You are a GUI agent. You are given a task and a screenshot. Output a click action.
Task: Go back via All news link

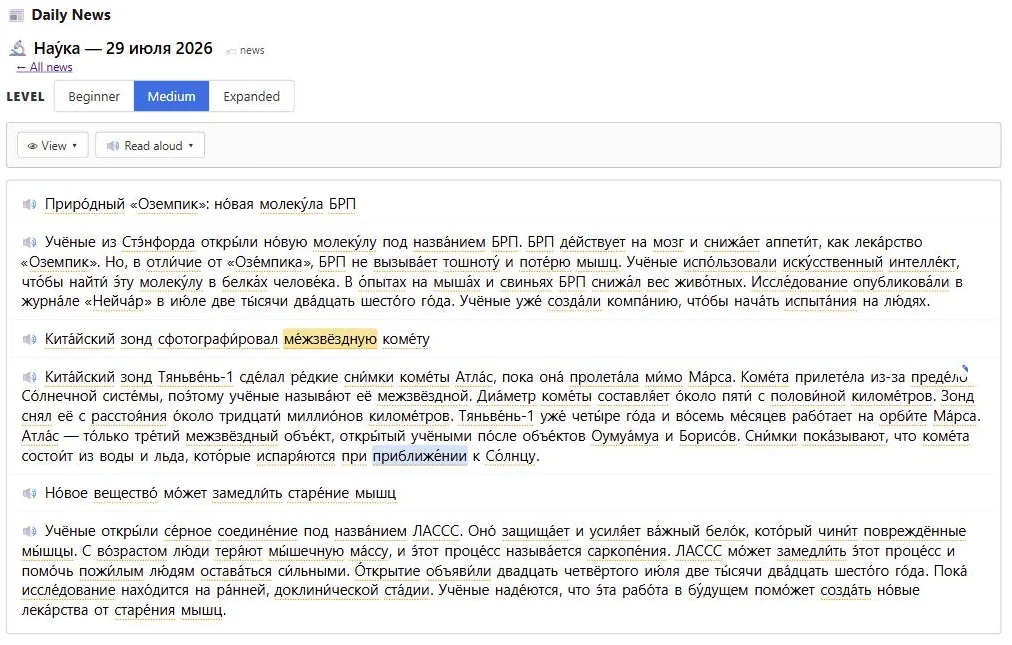coord(45,67)
